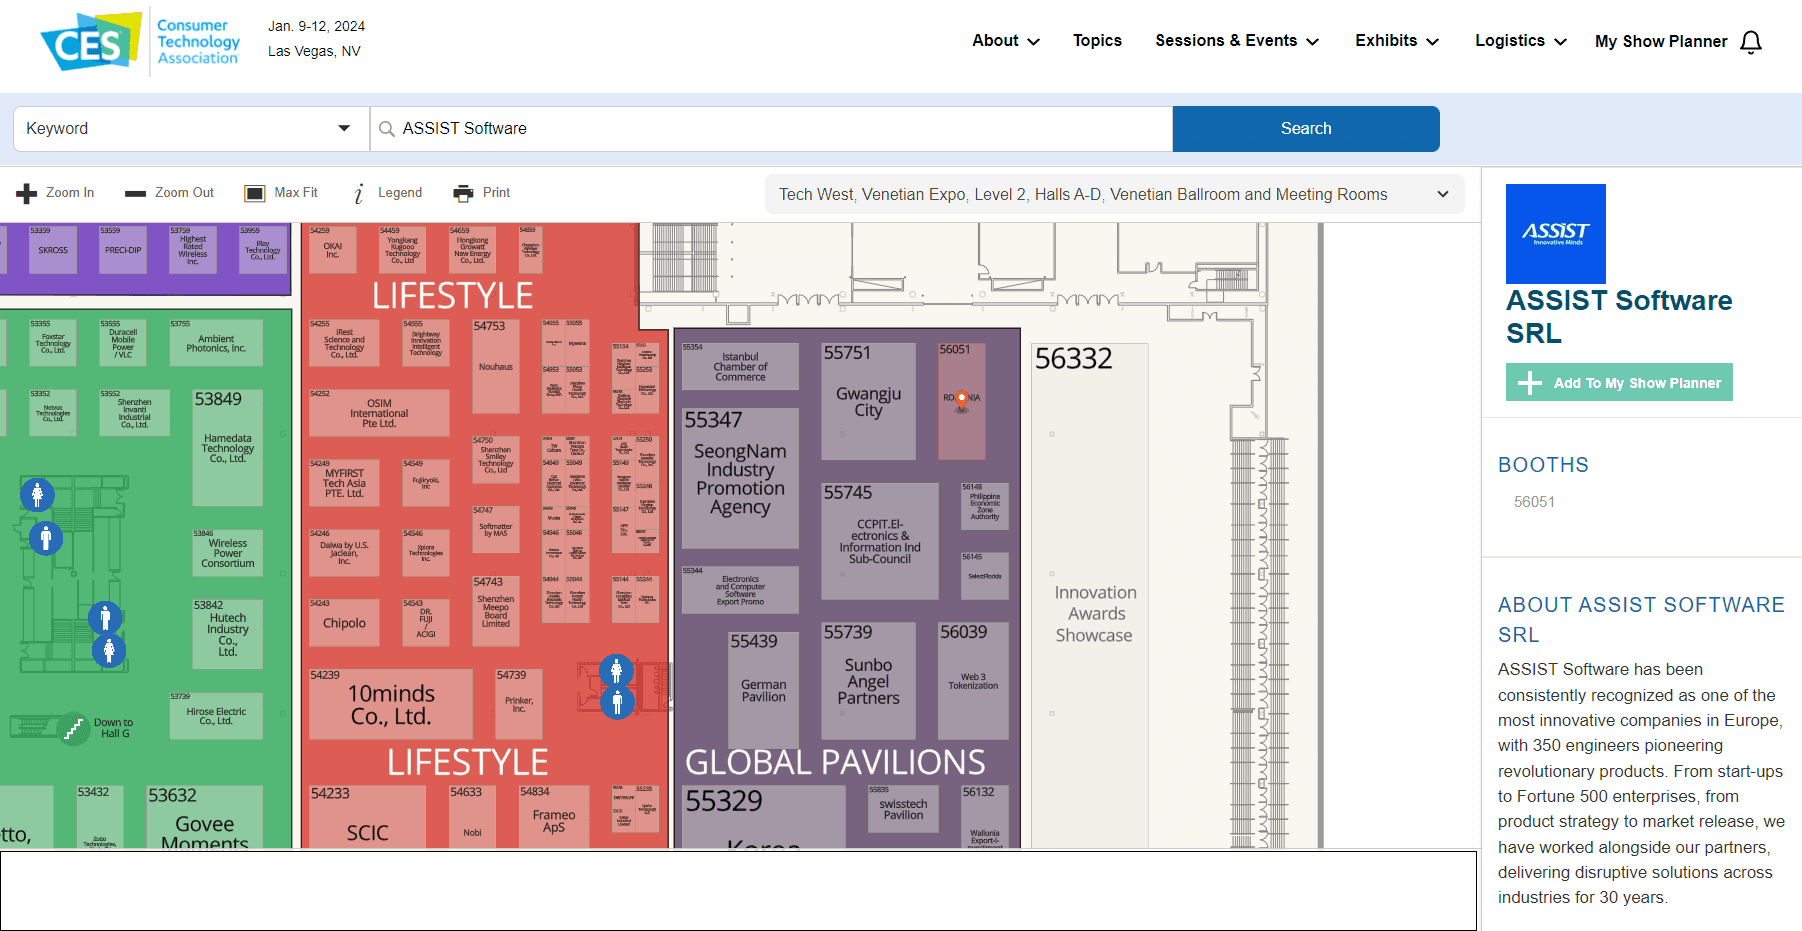Open My Show Planner

pos(1661,41)
